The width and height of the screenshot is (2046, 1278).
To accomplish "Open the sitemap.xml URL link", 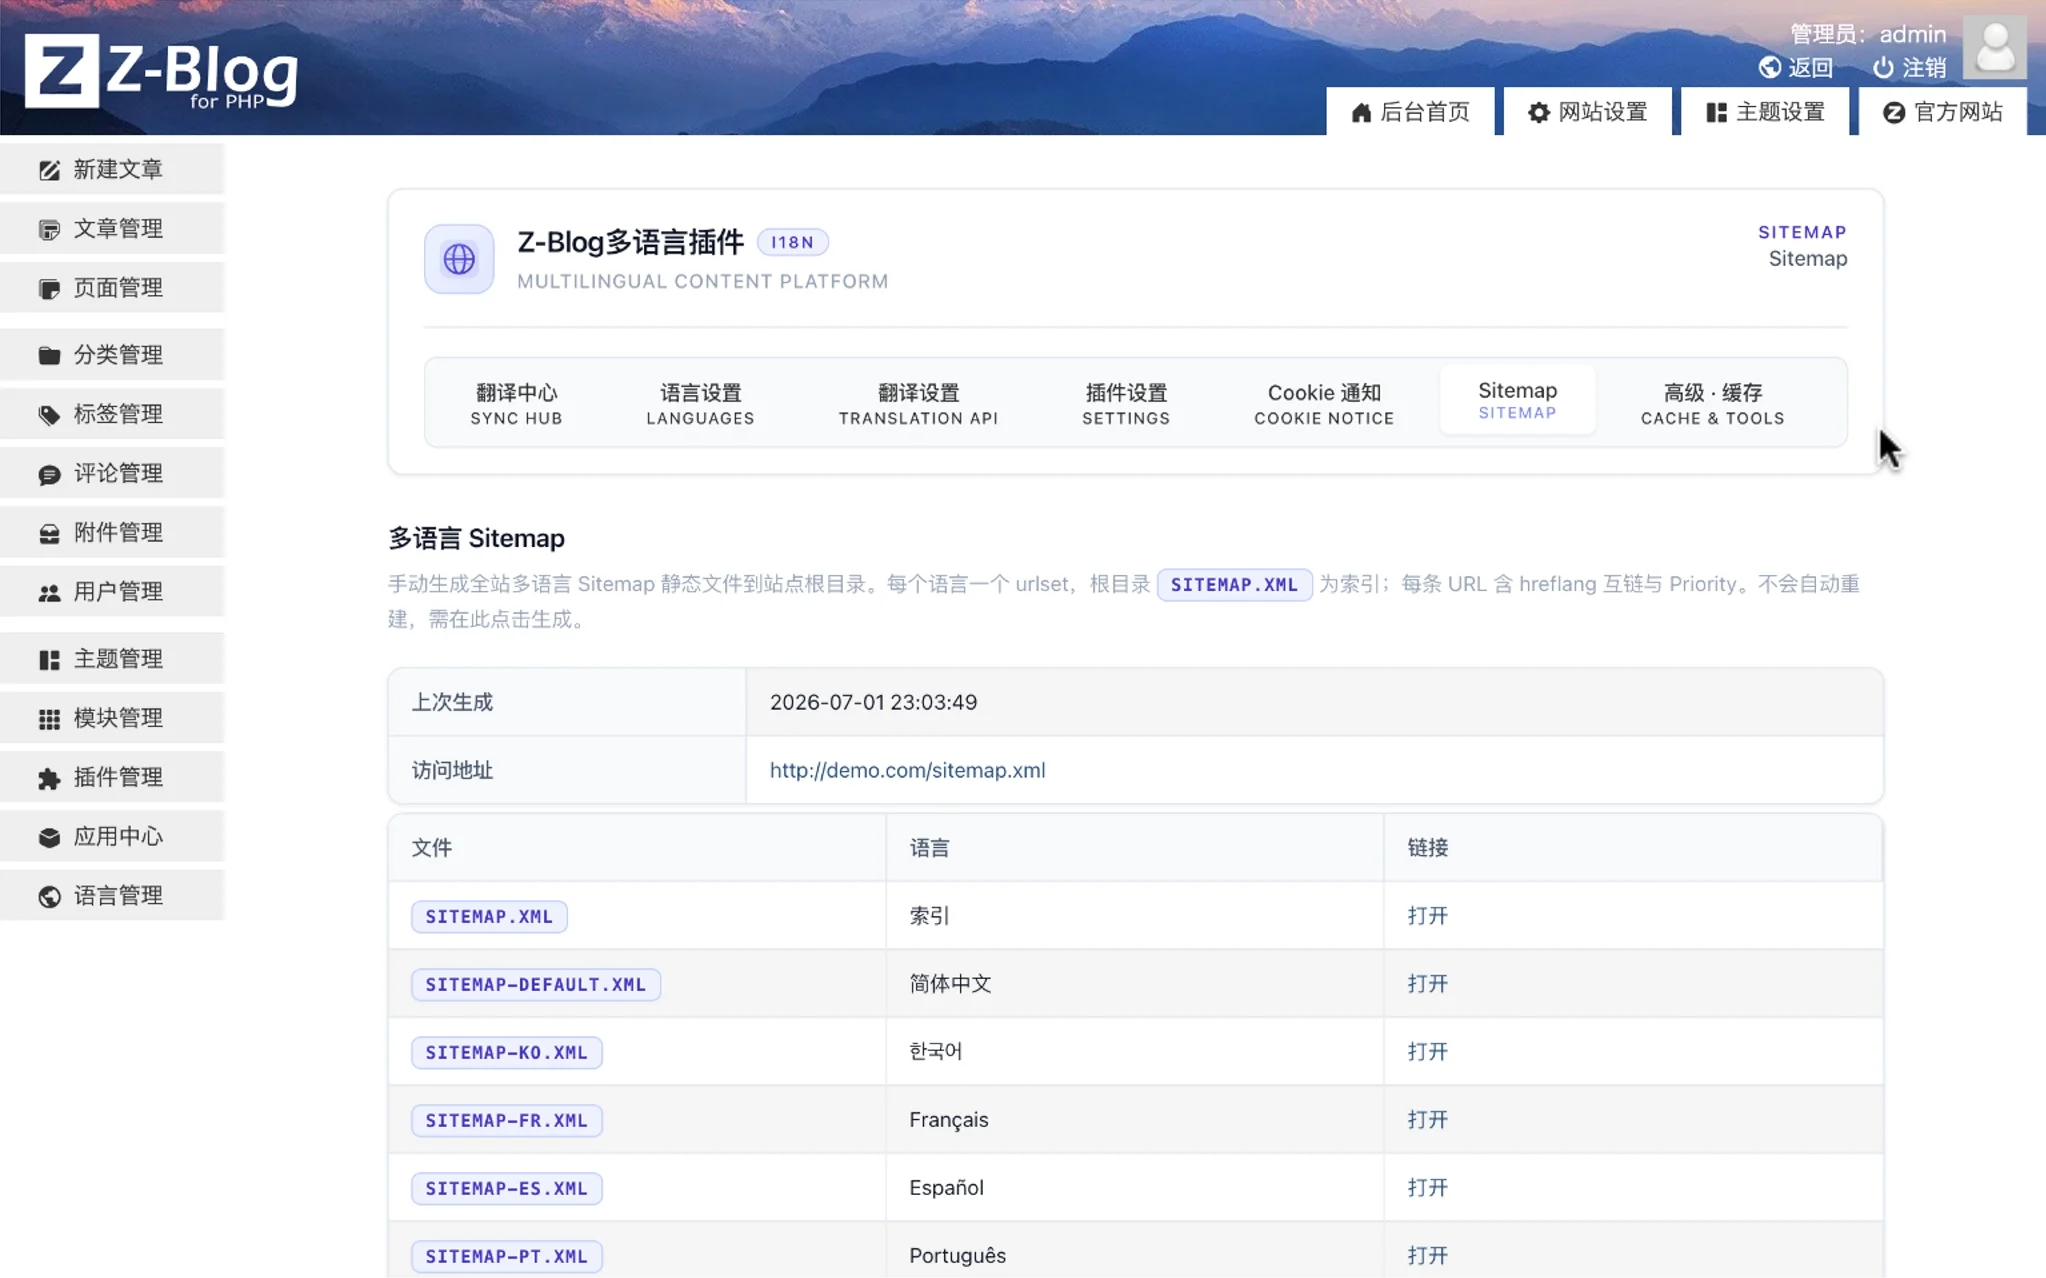I will (907, 770).
